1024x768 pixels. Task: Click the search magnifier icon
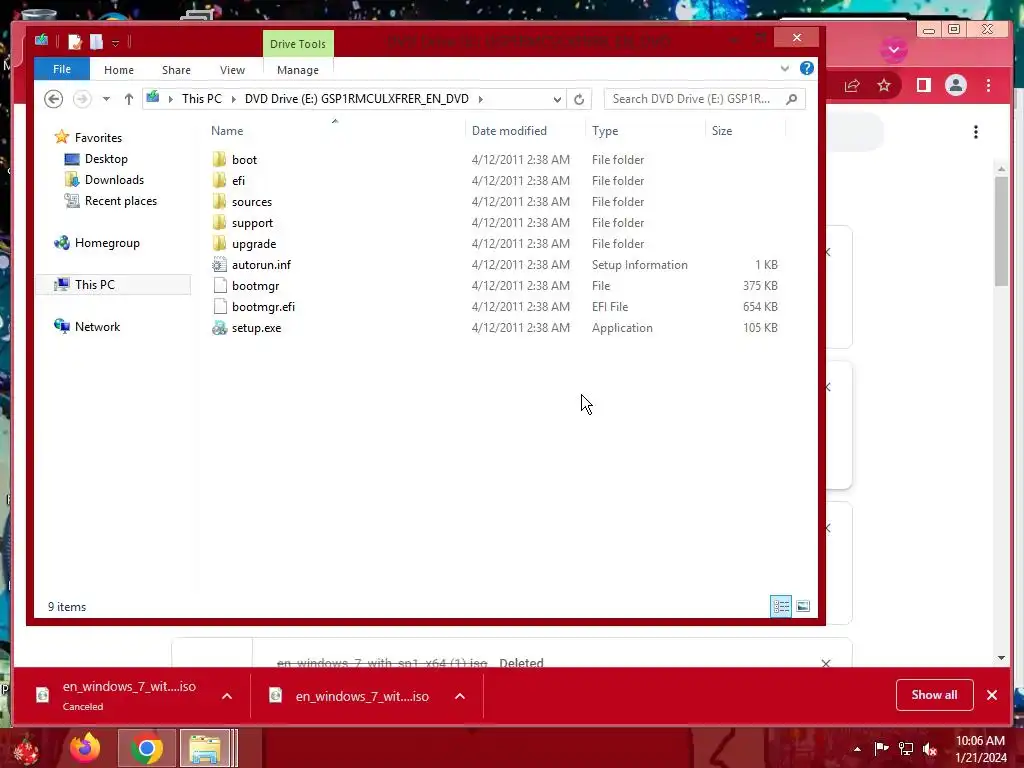[792, 99]
